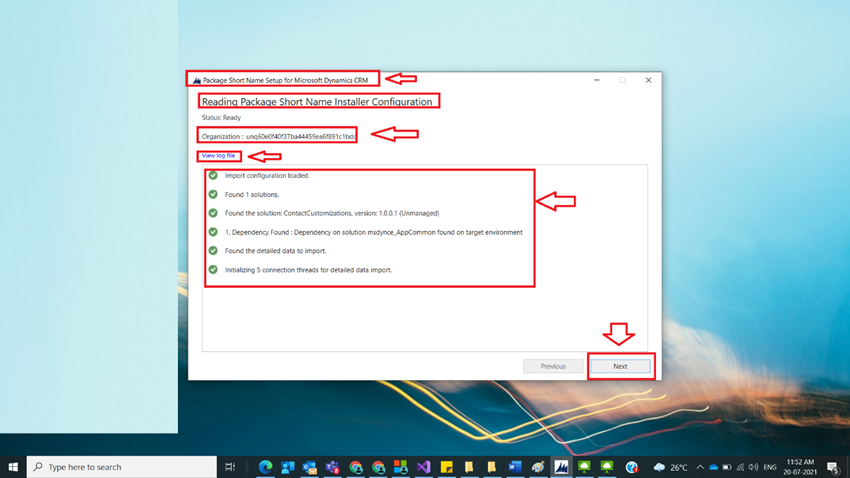Click the OneDrive cloud tray icon
This screenshot has height=478, width=850.
coord(713,467)
